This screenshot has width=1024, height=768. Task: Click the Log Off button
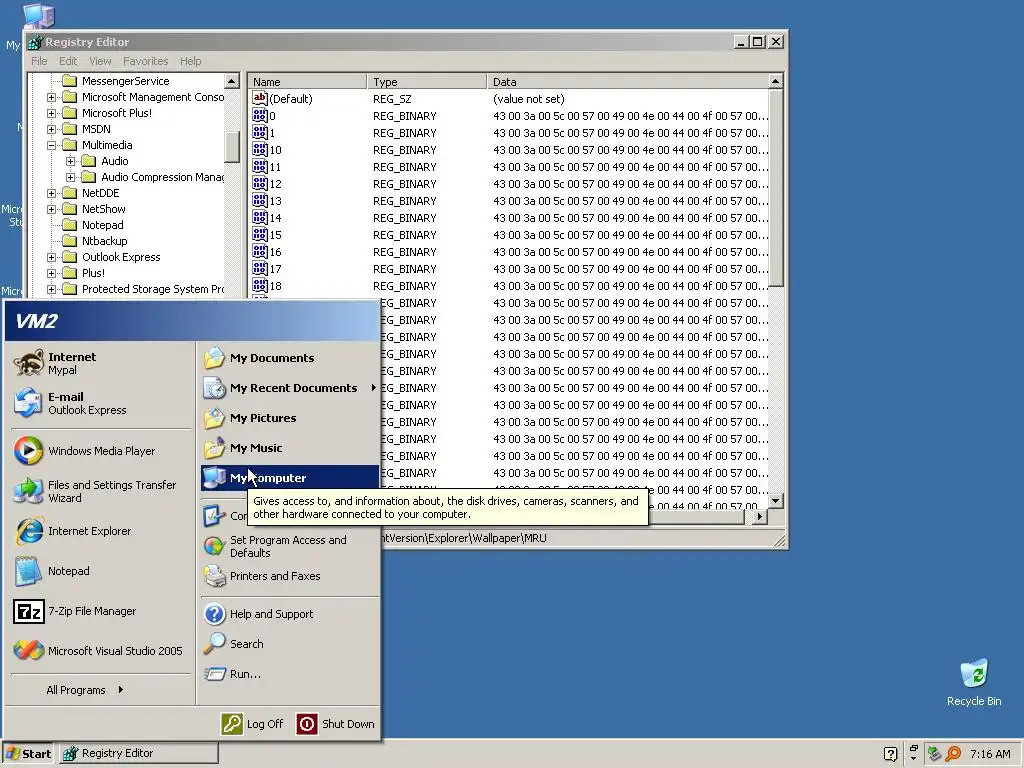point(252,724)
